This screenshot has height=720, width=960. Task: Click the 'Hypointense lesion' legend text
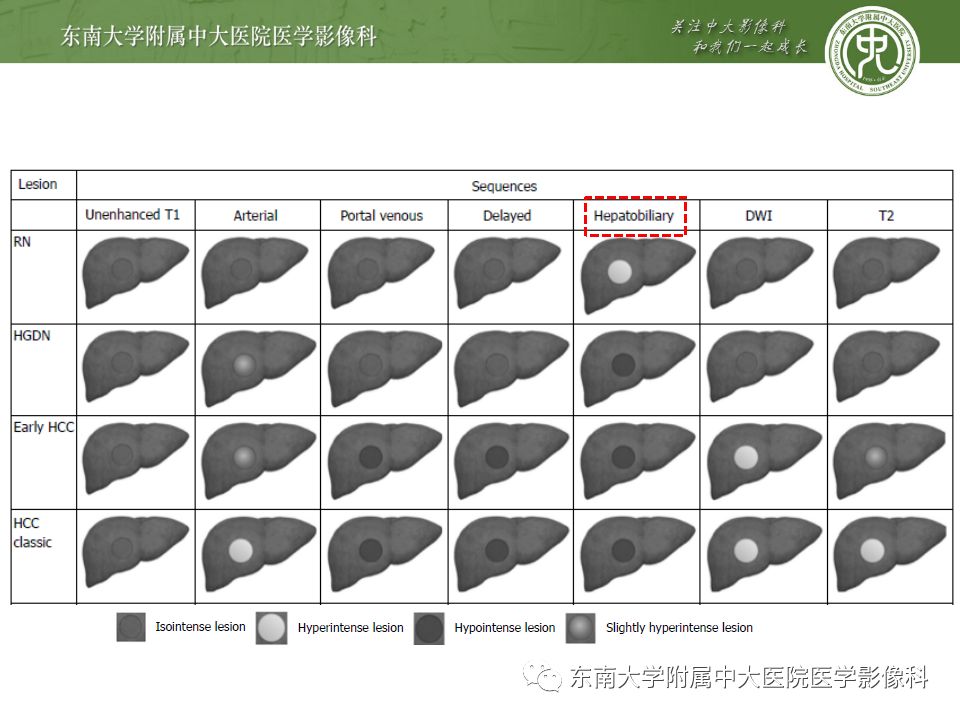(x=504, y=628)
